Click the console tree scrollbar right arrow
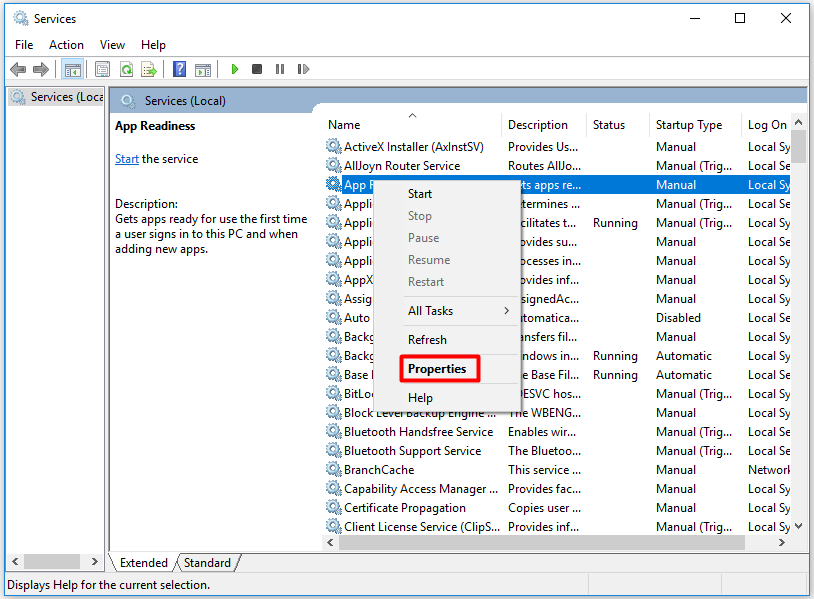 click(x=94, y=561)
